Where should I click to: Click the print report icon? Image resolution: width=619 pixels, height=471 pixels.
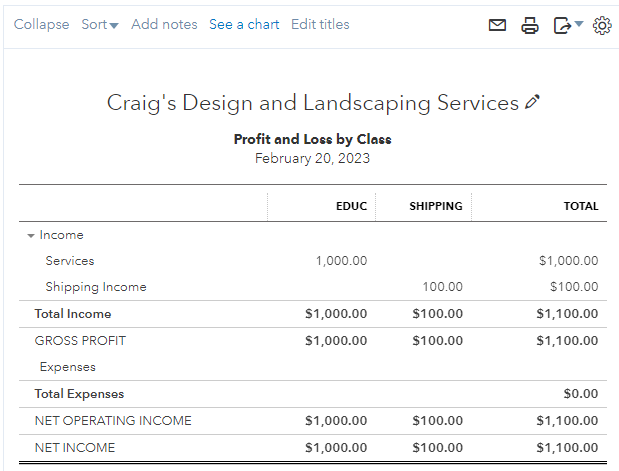point(530,25)
